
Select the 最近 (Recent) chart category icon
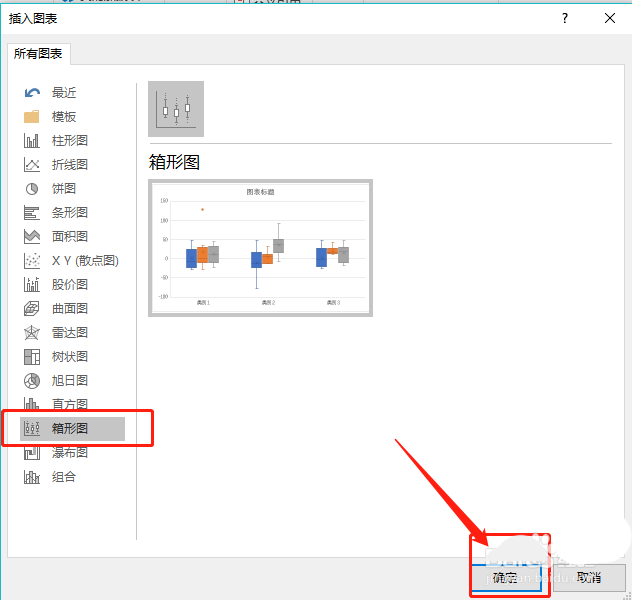(x=32, y=93)
